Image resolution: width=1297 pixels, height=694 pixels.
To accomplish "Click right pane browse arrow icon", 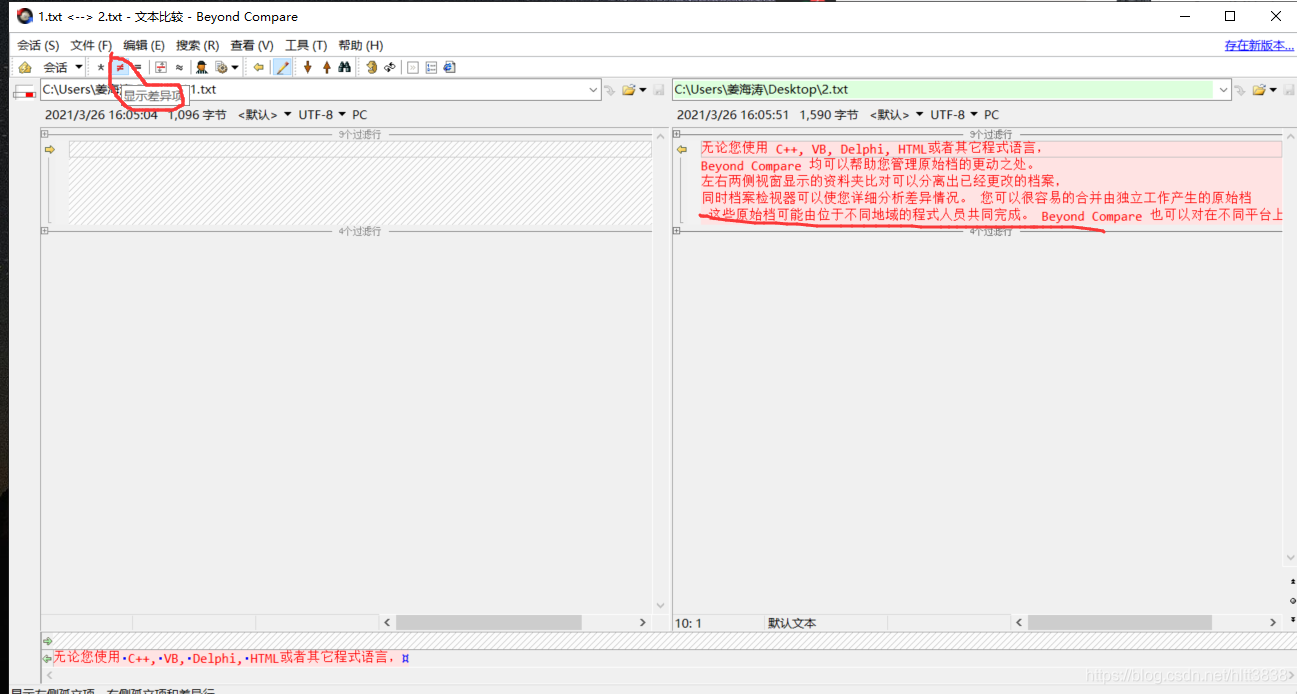I will (x=1240, y=90).
